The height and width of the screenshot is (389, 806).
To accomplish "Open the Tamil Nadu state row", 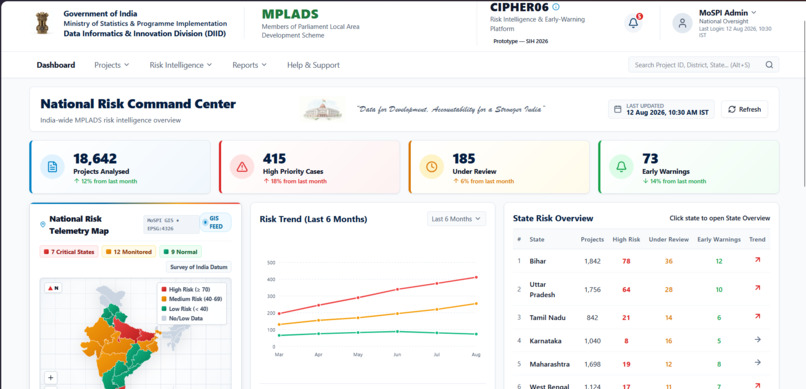I will coord(642,318).
